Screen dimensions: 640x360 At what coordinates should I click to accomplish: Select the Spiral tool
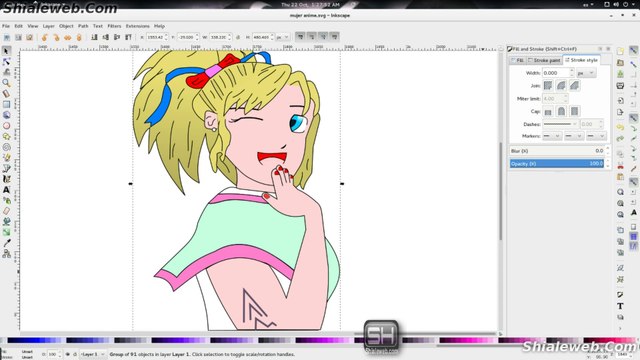(6, 147)
